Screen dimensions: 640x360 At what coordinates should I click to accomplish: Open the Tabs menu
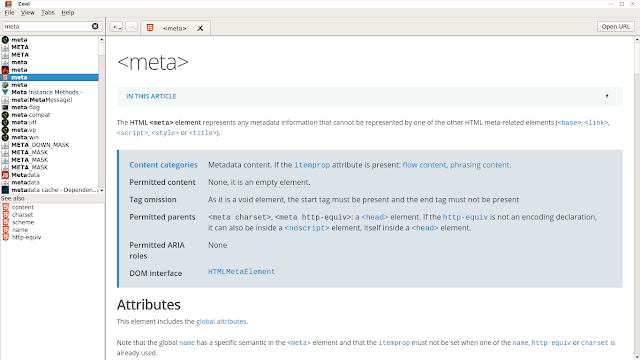[48, 13]
